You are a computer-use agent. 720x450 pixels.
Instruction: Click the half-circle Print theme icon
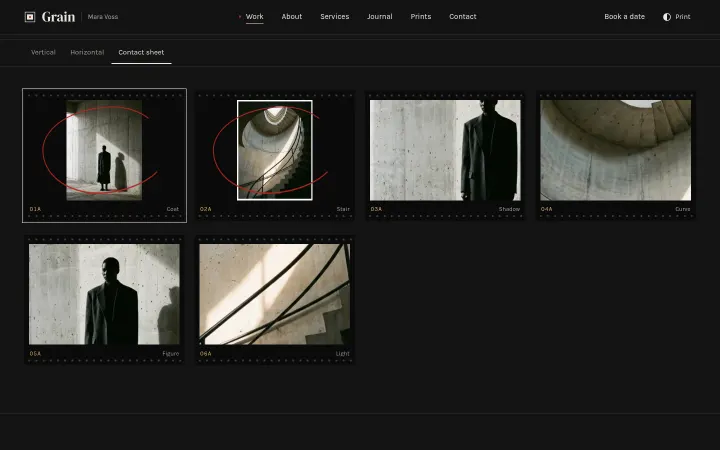click(x=667, y=17)
